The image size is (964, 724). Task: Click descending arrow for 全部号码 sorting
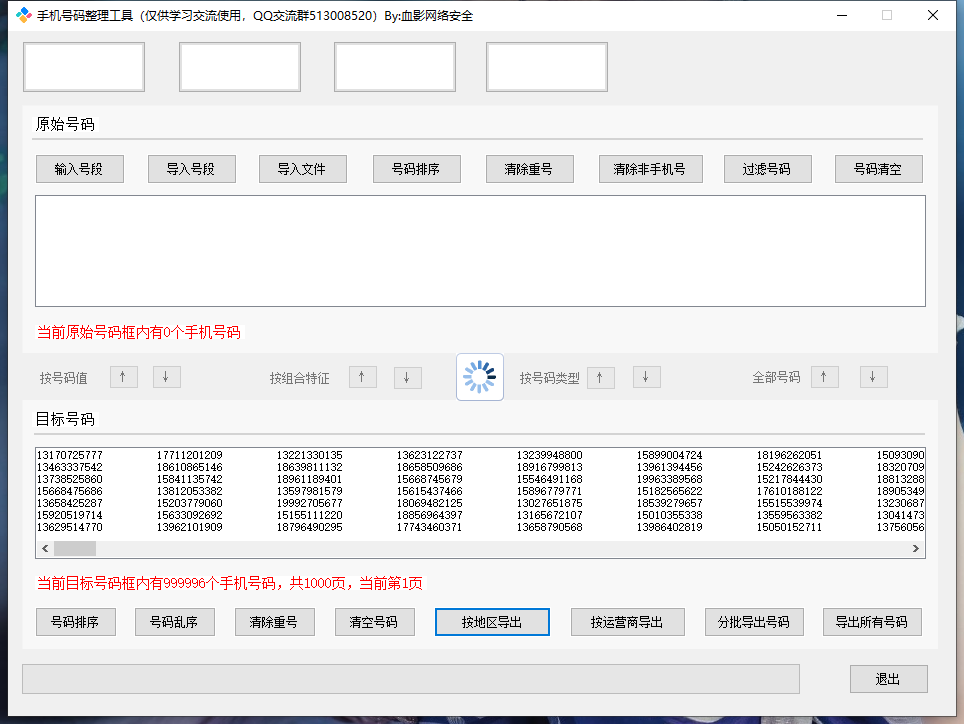click(x=873, y=377)
